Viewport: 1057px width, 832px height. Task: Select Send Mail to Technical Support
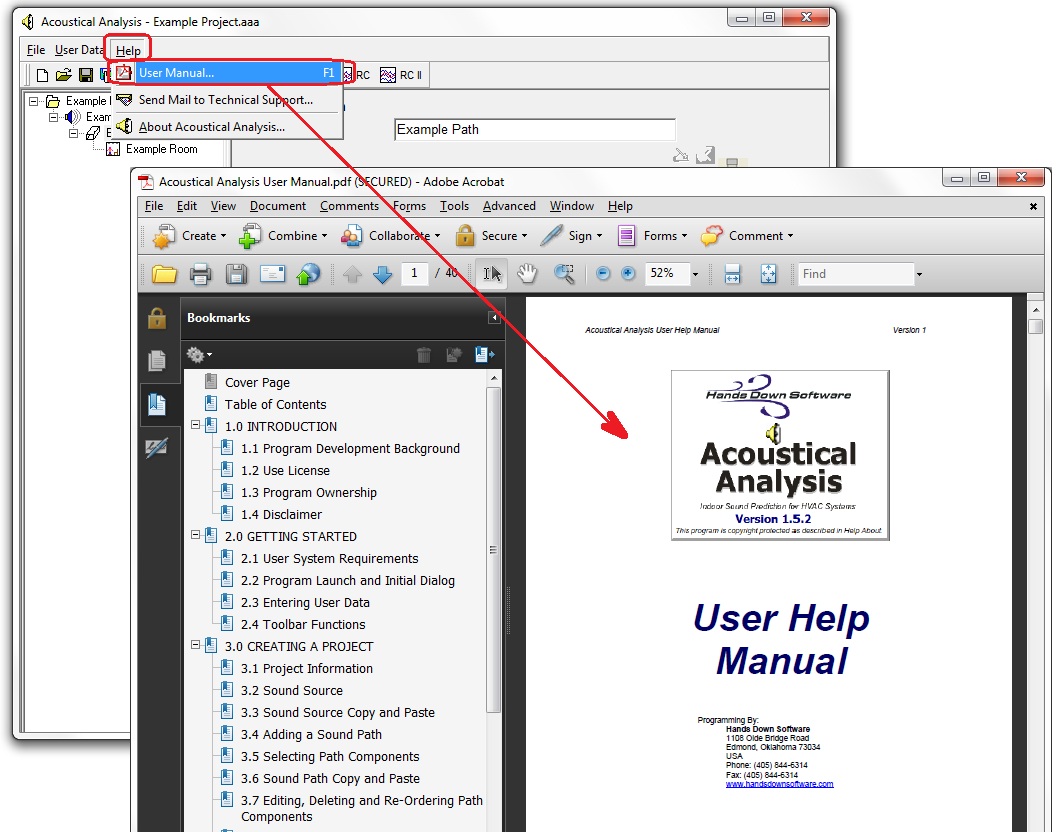click(226, 100)
